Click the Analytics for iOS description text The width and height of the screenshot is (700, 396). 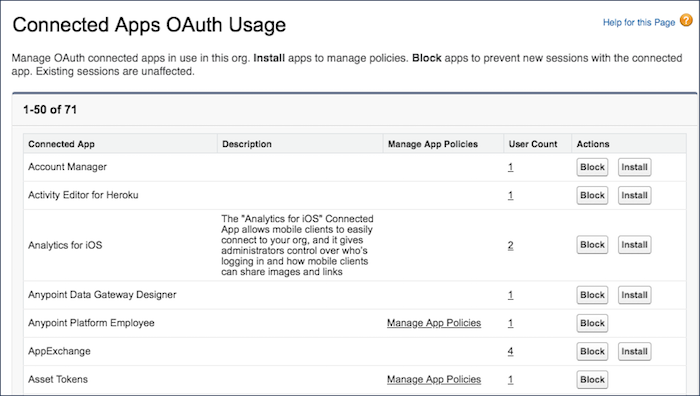click(297, 245)
